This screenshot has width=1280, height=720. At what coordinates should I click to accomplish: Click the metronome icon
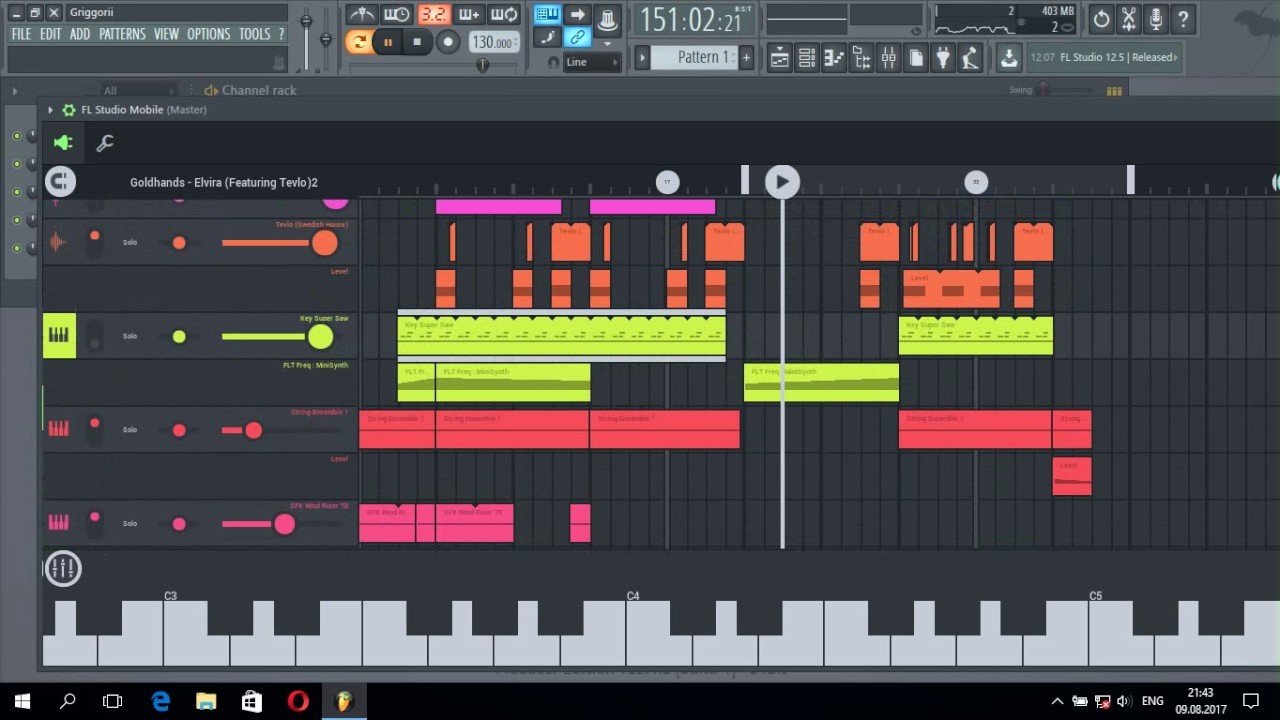point(361,14)
